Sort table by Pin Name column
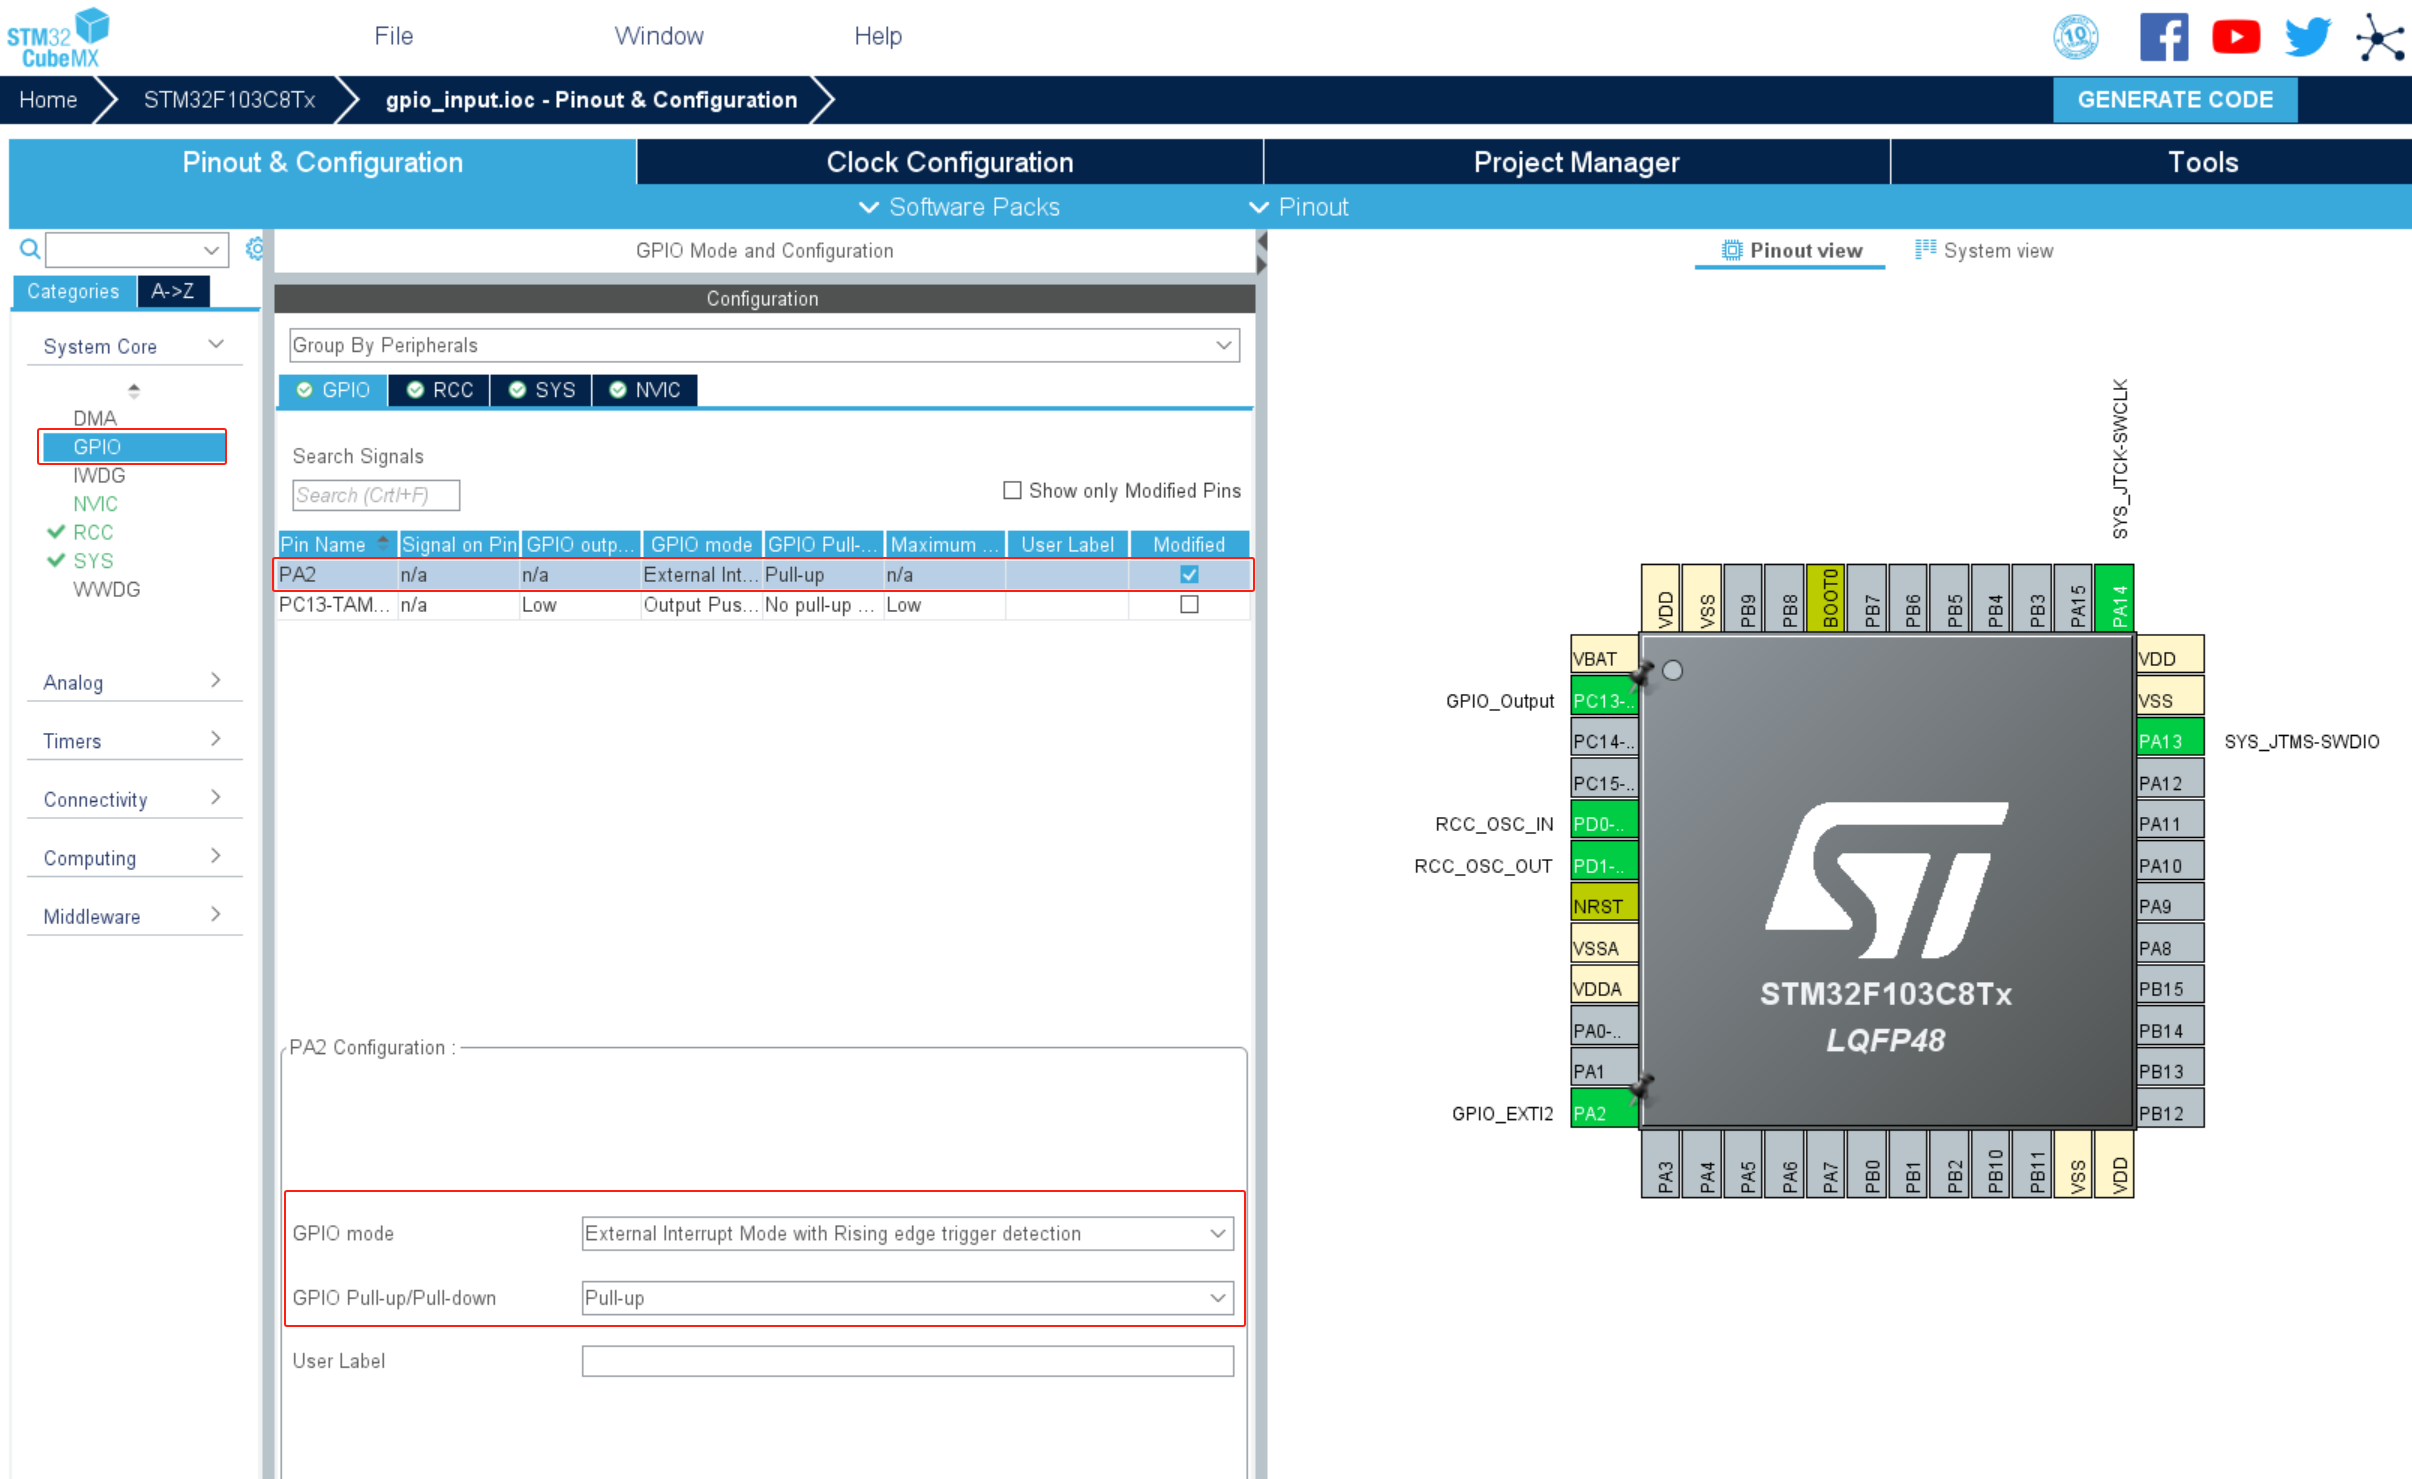The image size is (2412, 1479). pyautogui.click(x=336, y=544)
